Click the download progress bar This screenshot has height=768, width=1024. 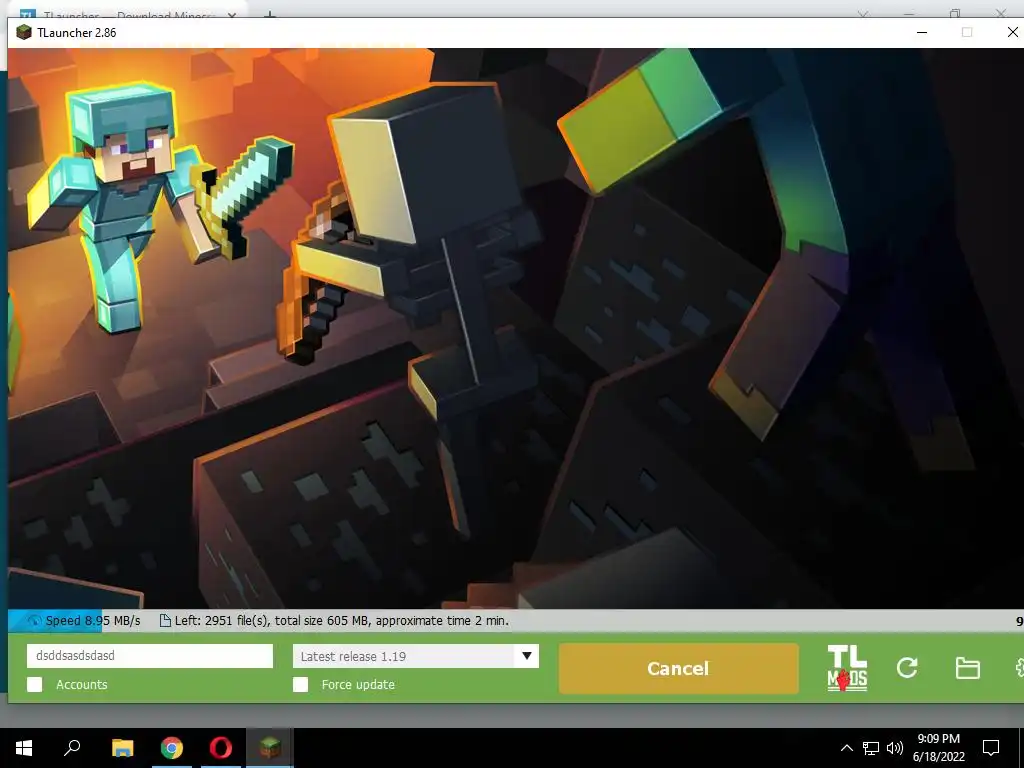coord(516,621)
